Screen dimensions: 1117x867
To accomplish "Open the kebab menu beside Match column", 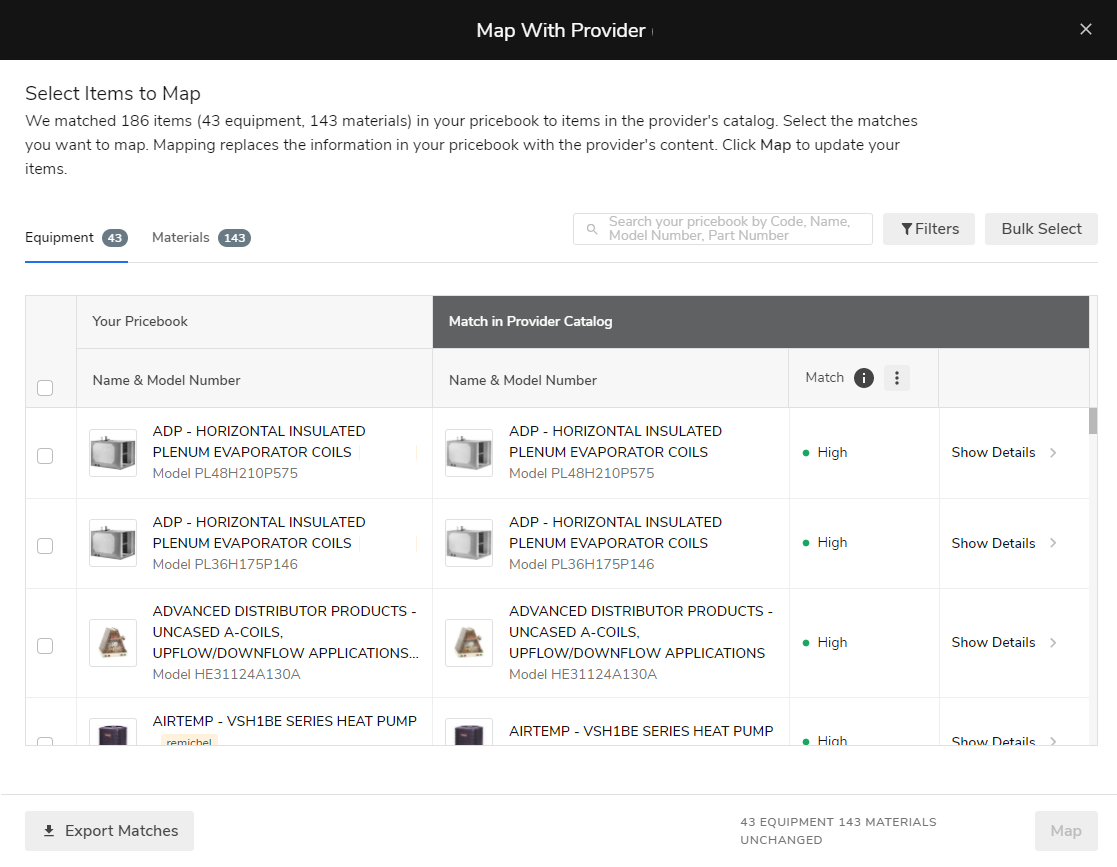I will pyautogui.click(x=897, y=378).
